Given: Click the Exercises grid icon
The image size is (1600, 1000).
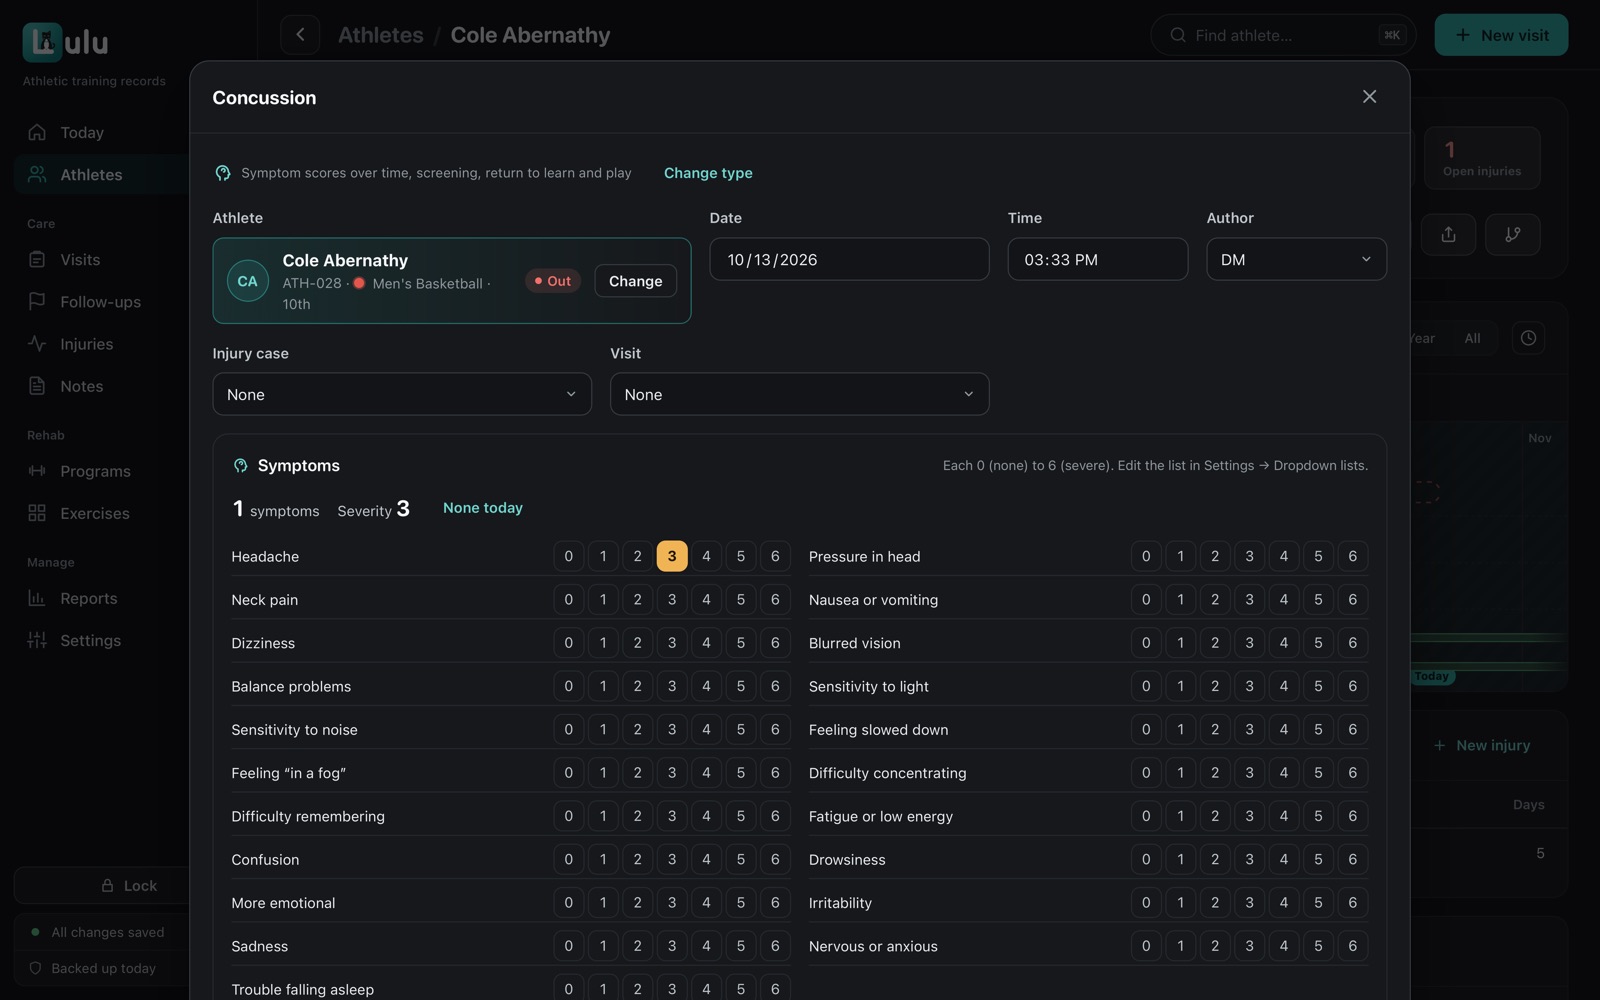Looking at the screenshot, I should click(x=37, y=513).
